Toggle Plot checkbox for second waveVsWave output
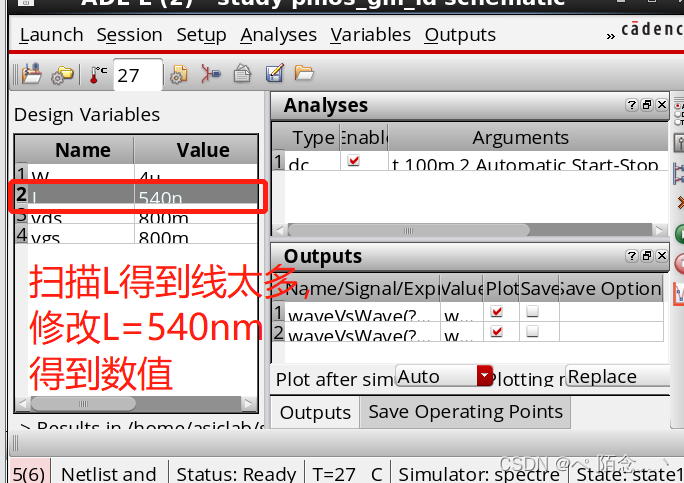Viewport: 684px width, 483px height. click(x=497, y=332)
